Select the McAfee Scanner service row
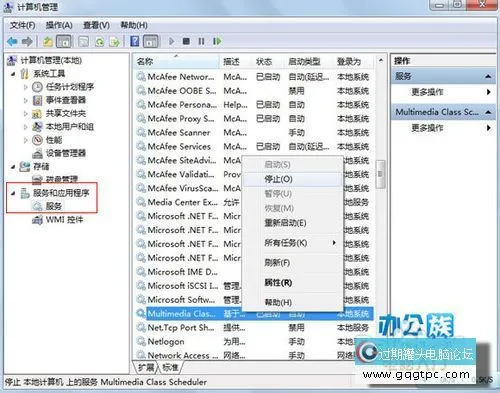Screen dimensions: 500x393 (x=254, y=133)
